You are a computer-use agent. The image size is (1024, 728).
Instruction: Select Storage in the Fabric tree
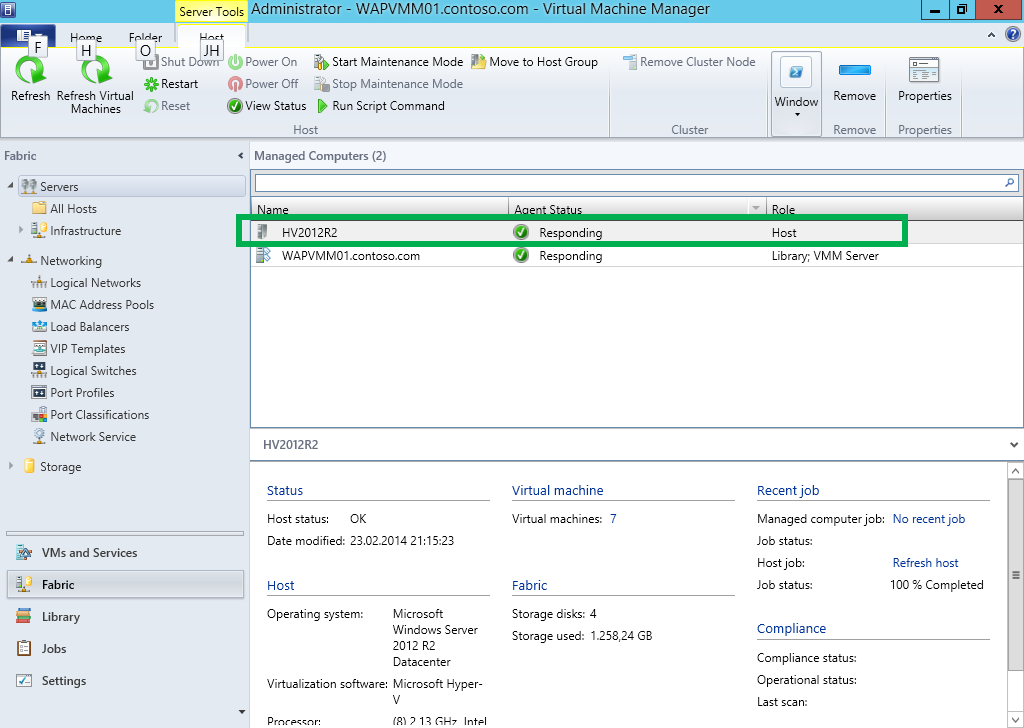(52, 467)
